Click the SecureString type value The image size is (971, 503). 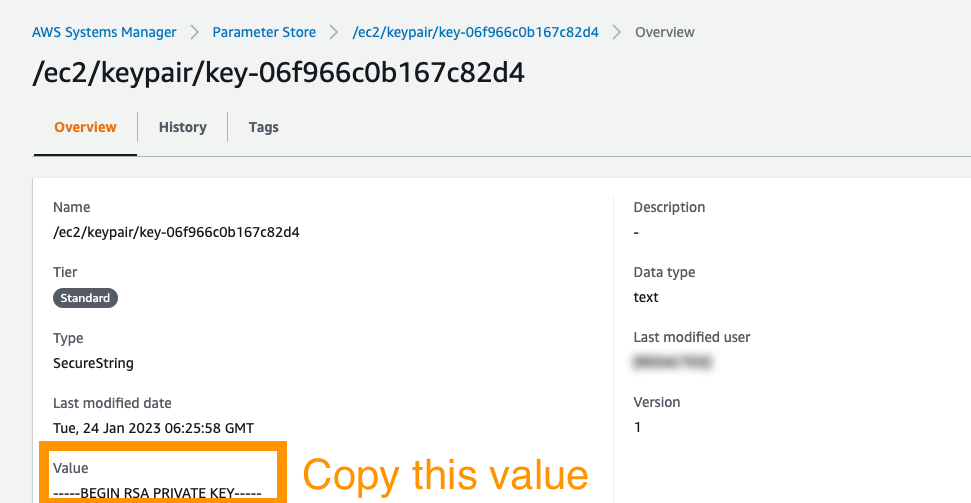94,363
